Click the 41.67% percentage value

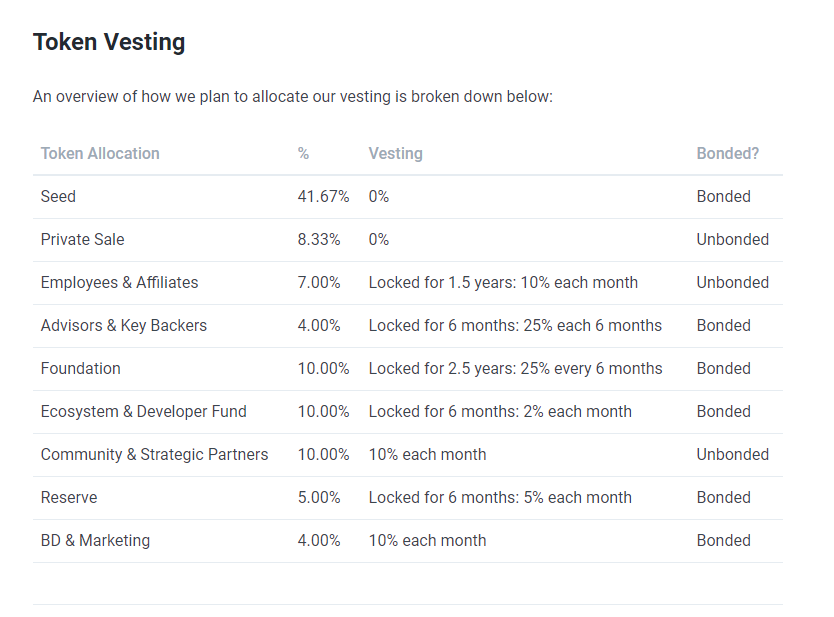[323, 196]
